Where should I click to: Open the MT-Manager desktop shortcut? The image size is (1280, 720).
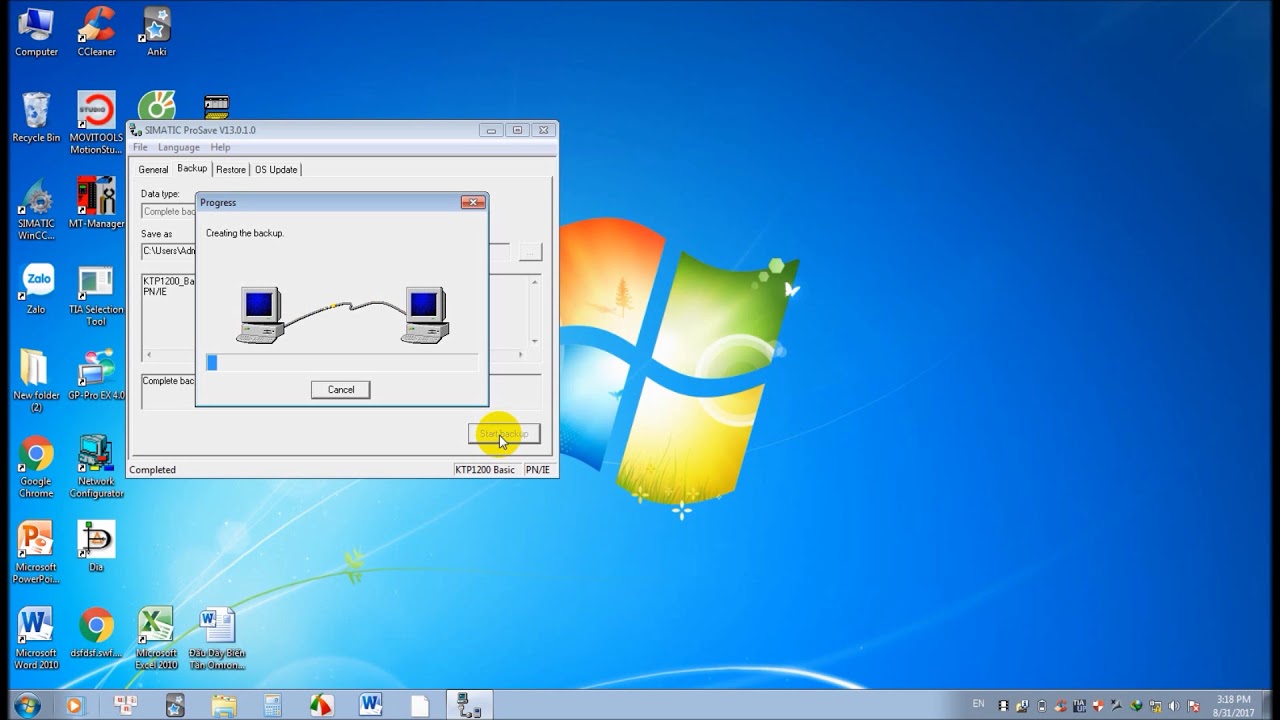(x=97, y=204)
